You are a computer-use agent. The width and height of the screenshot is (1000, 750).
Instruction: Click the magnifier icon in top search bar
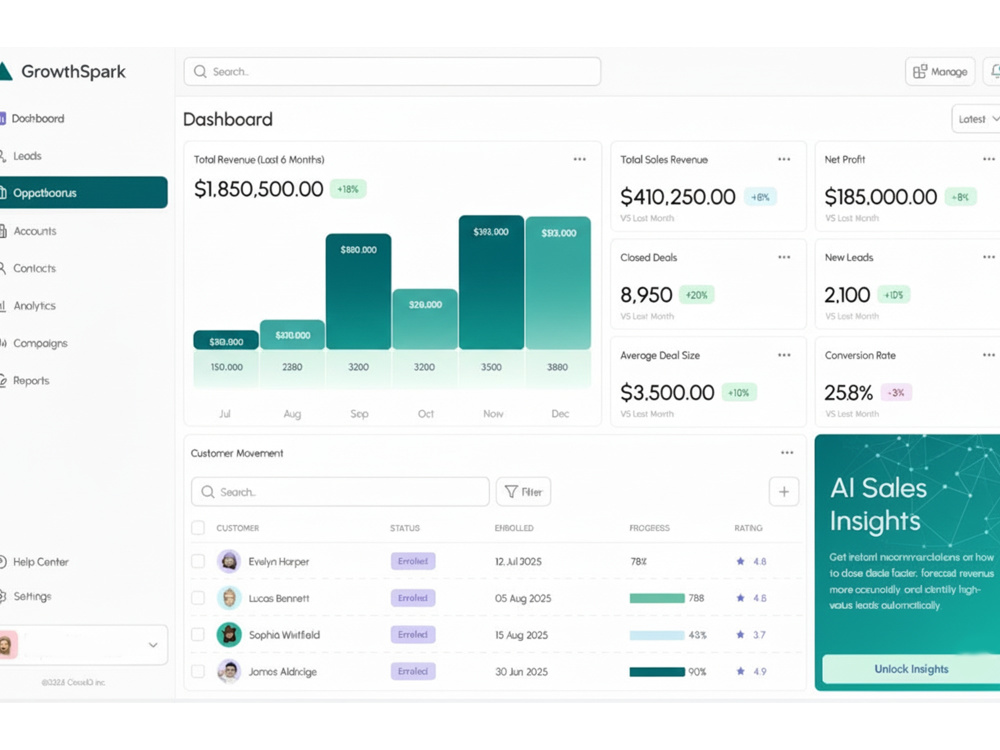(200, 71)
